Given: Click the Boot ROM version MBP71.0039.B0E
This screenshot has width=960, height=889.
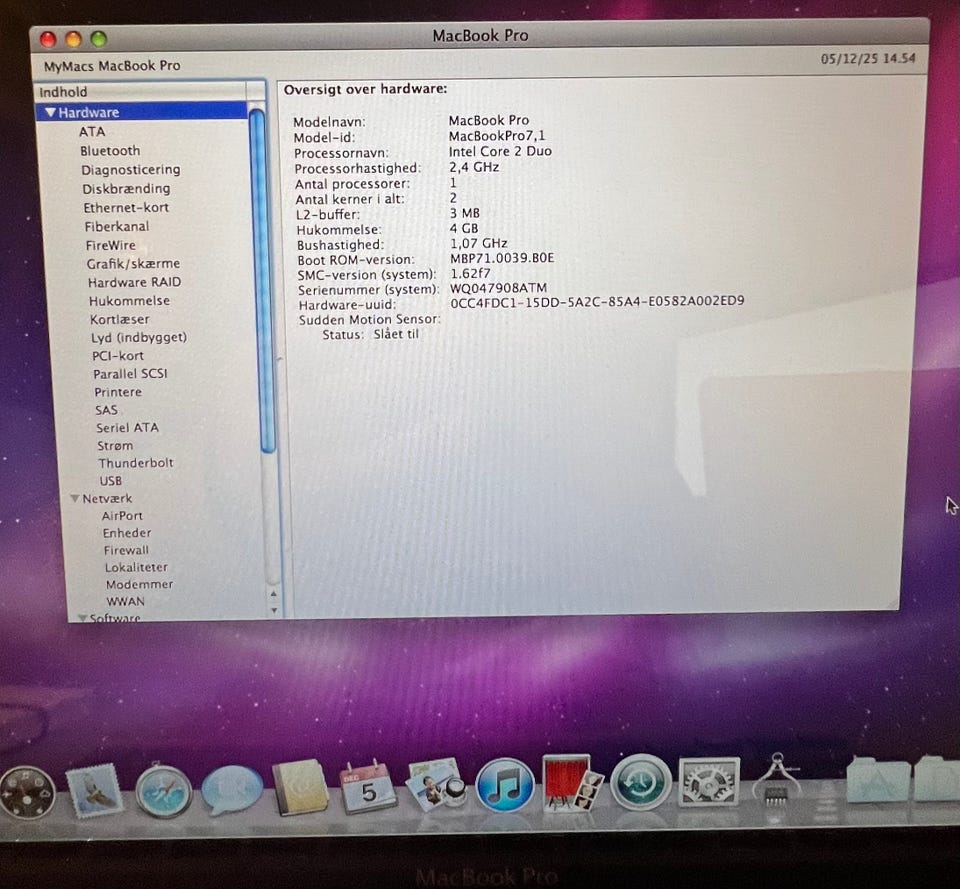Looking at the screenshot, I should [x=502, y=258].
